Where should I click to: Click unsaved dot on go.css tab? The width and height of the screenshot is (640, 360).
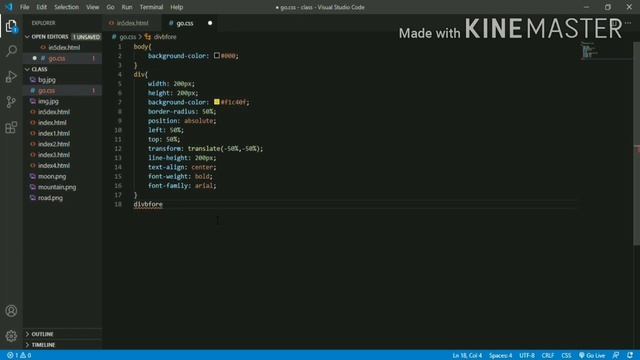(x=210, y=23)
